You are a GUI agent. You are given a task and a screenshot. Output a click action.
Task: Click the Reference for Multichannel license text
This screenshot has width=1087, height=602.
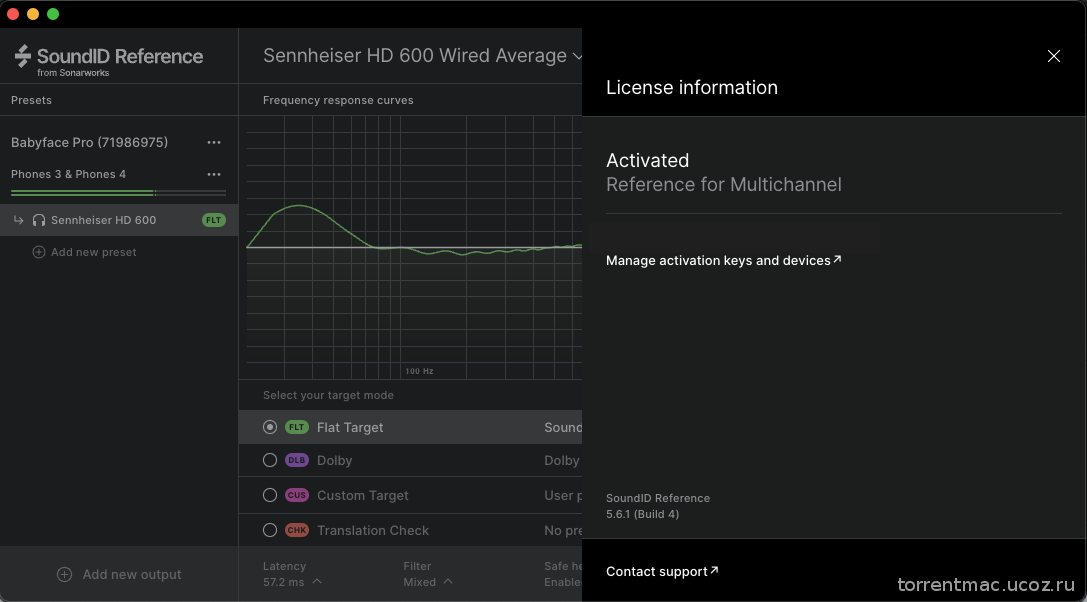(724, 184)
